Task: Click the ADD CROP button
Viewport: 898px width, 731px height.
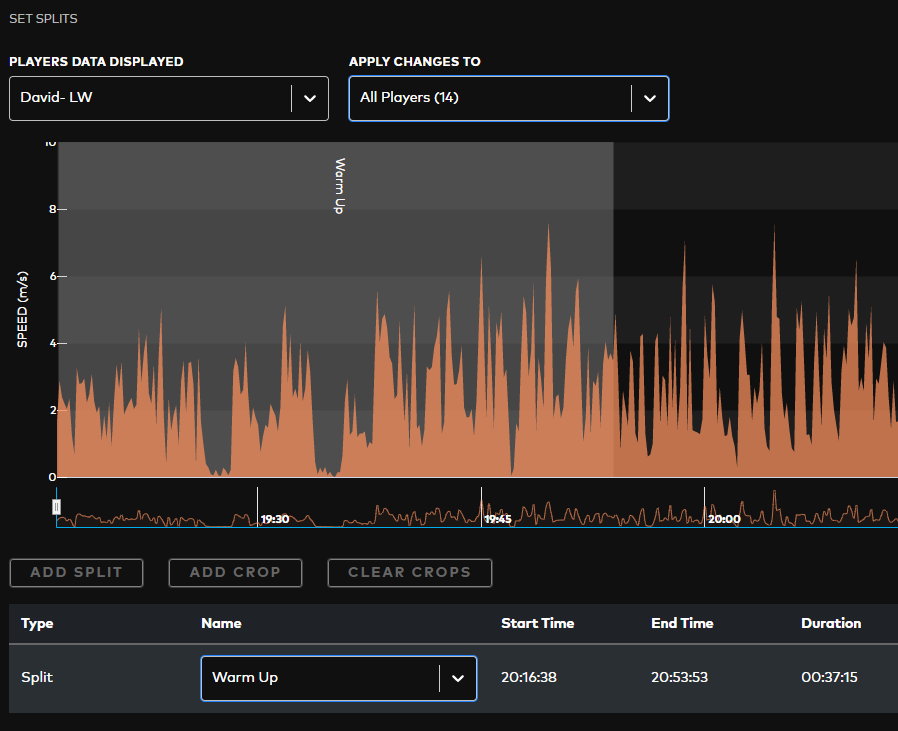Action: point(235,572)
